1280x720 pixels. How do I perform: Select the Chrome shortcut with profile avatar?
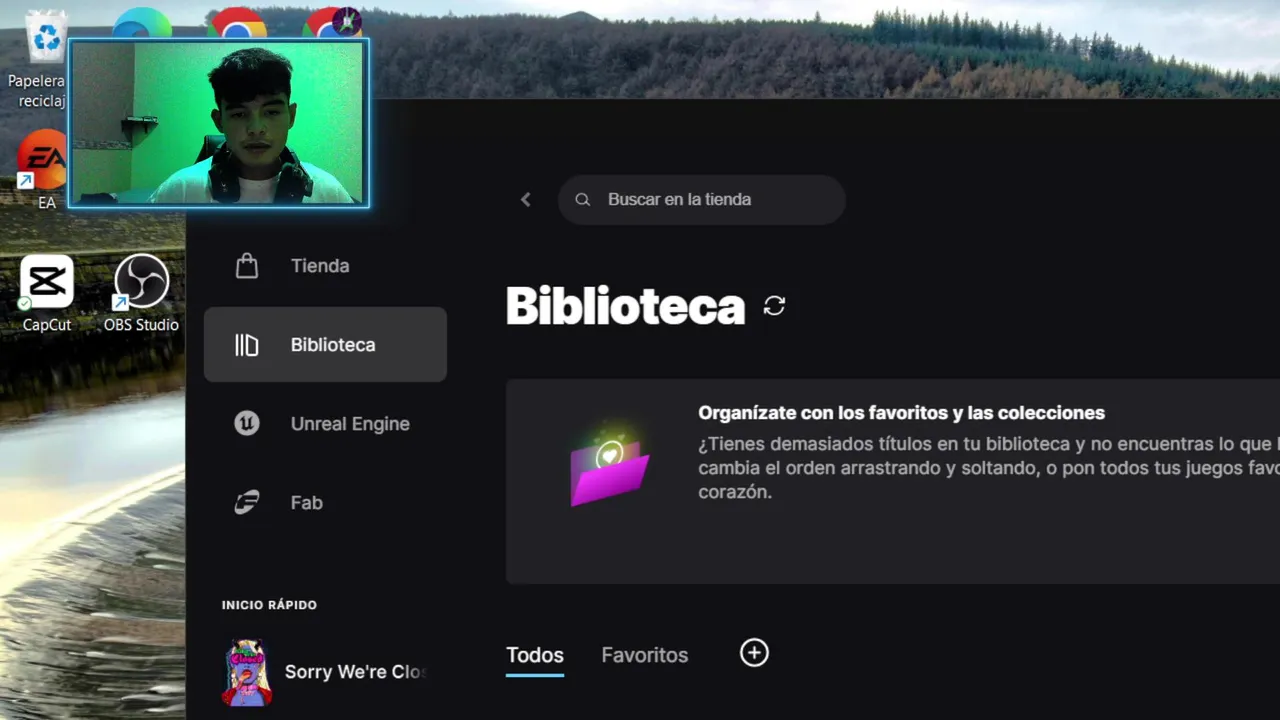point(332,23)
